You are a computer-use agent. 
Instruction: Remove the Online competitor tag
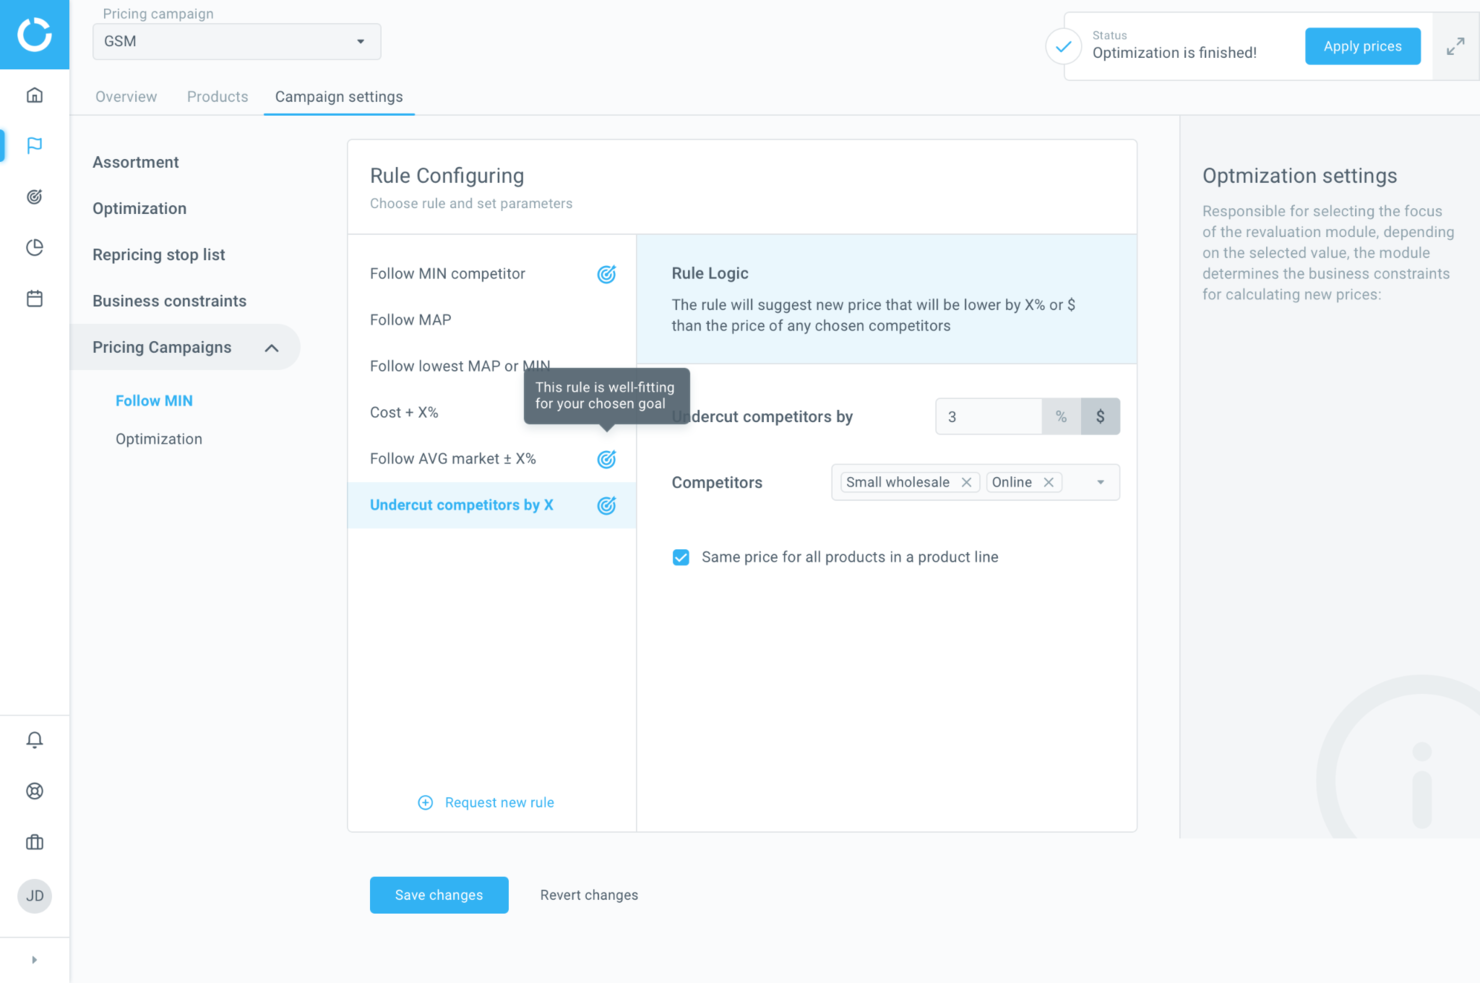[1048, 482]
